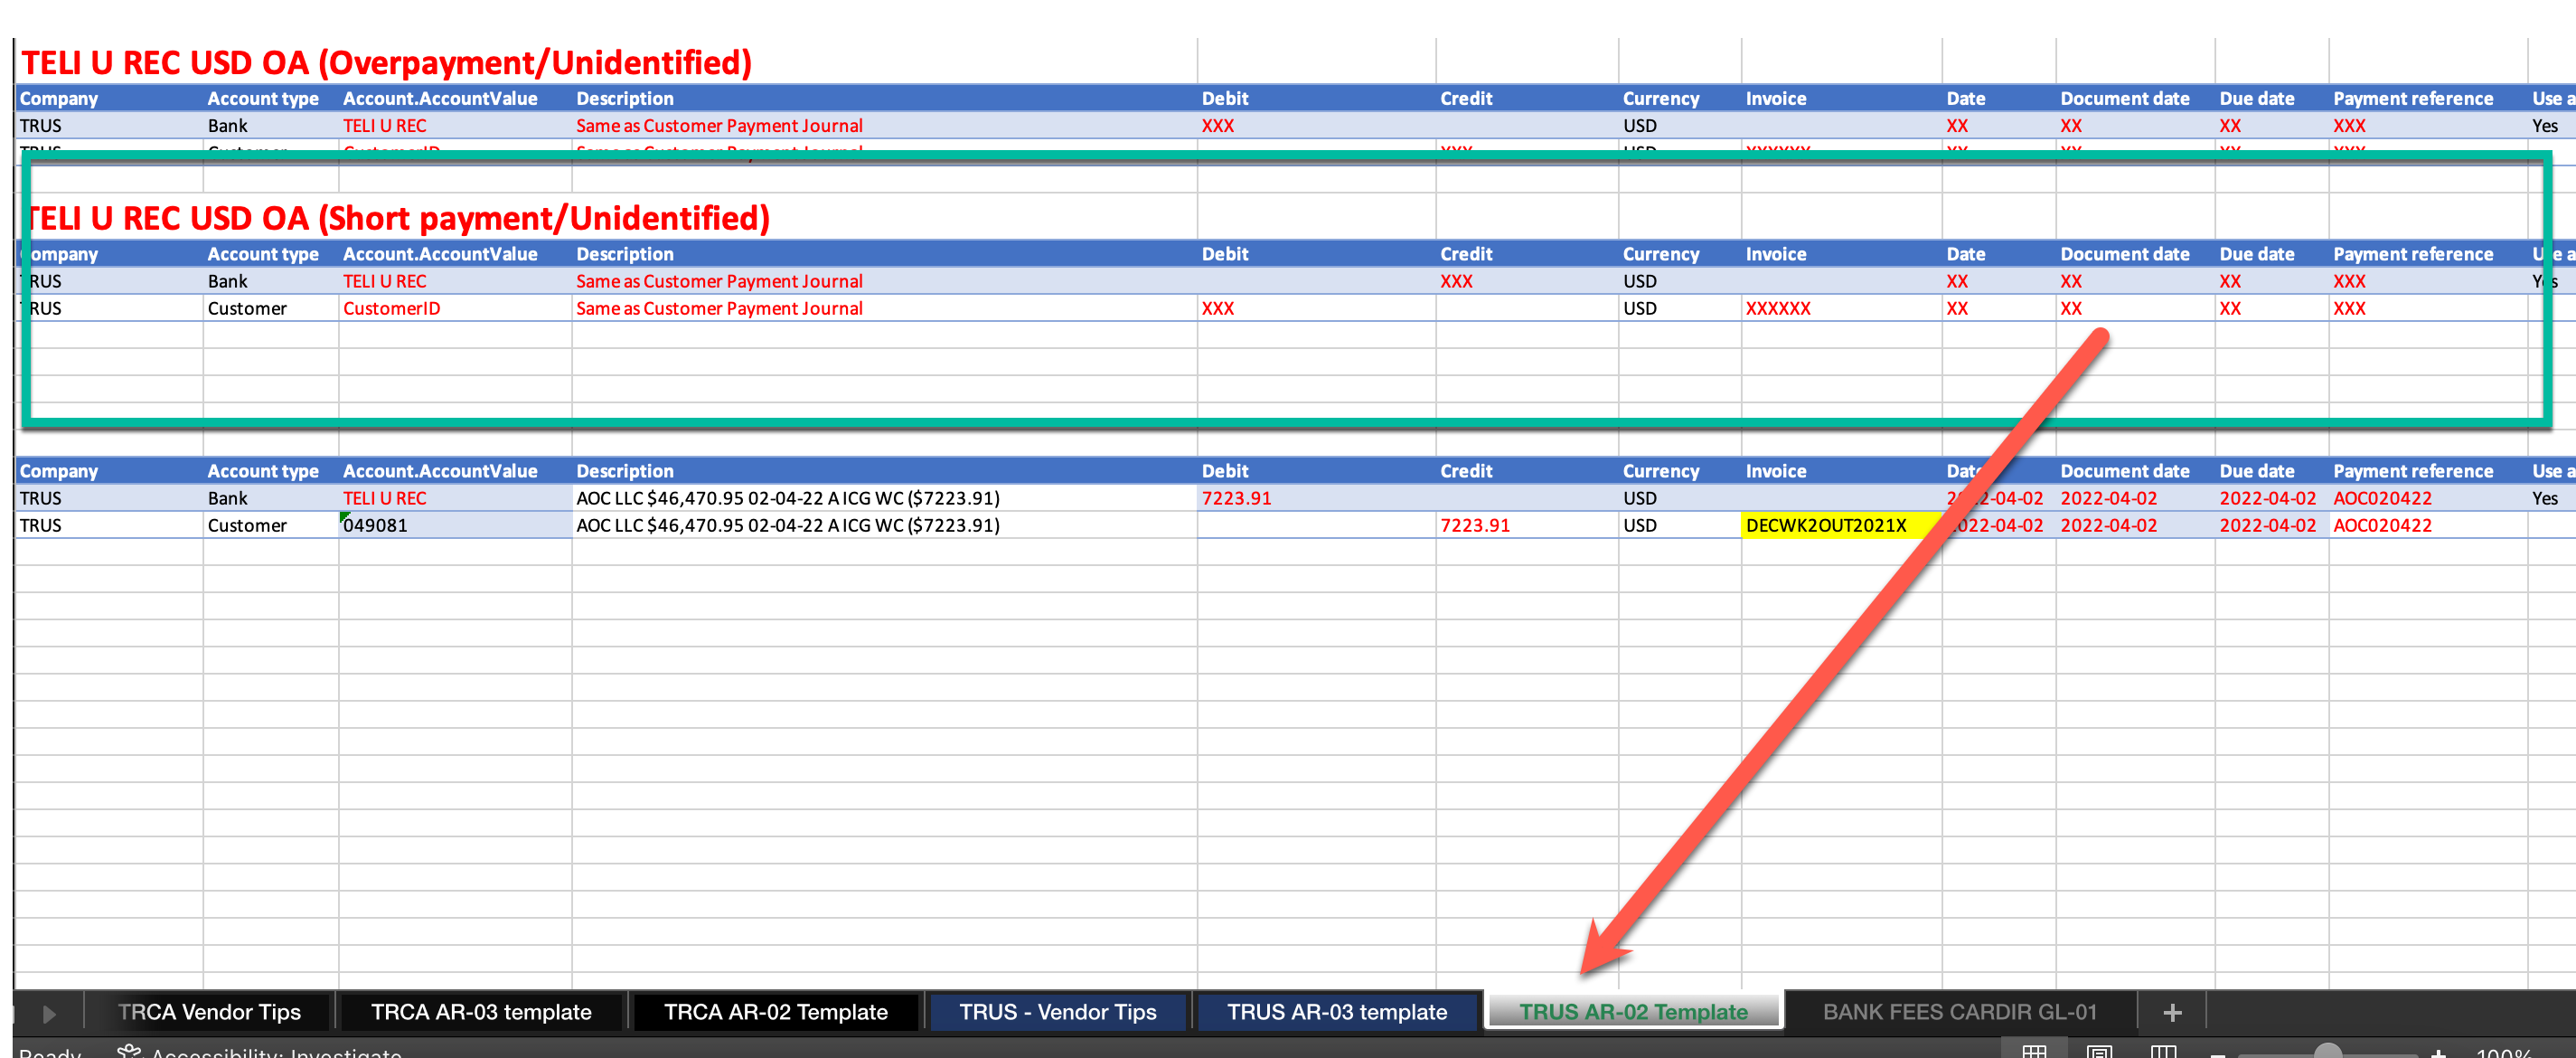Switch to TRCA AR-02 Template tab
The image size is (2576, 1058).
tap(775, 1012)
